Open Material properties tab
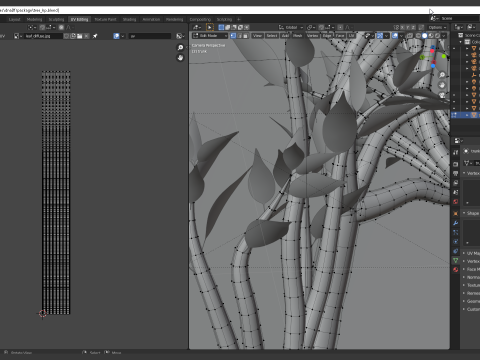The height and width of the screenshot is (360, 480). (x=456, y=269)
